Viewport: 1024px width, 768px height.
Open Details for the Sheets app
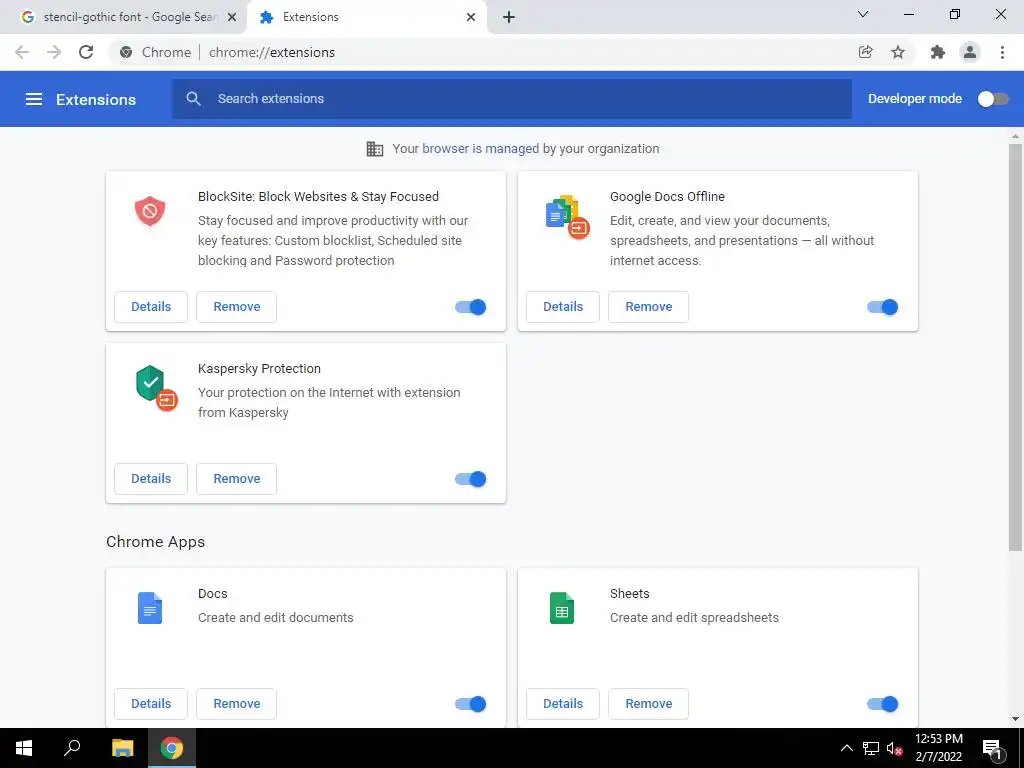tap(563, 703)
